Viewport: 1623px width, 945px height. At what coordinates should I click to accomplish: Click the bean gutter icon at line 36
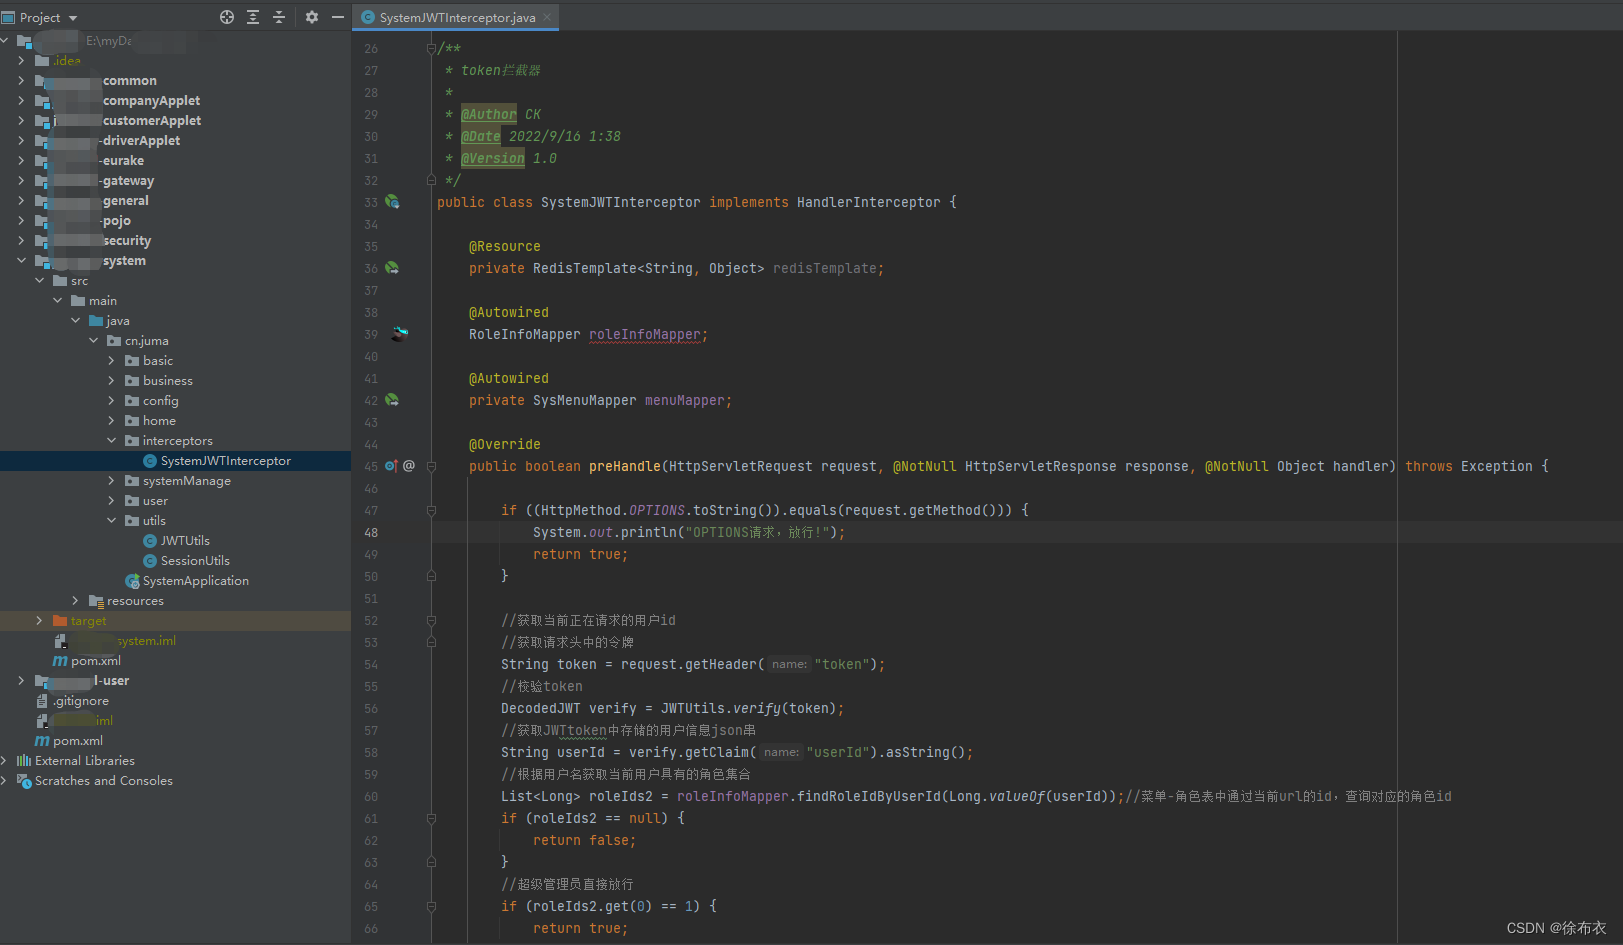tap(392, 268)
